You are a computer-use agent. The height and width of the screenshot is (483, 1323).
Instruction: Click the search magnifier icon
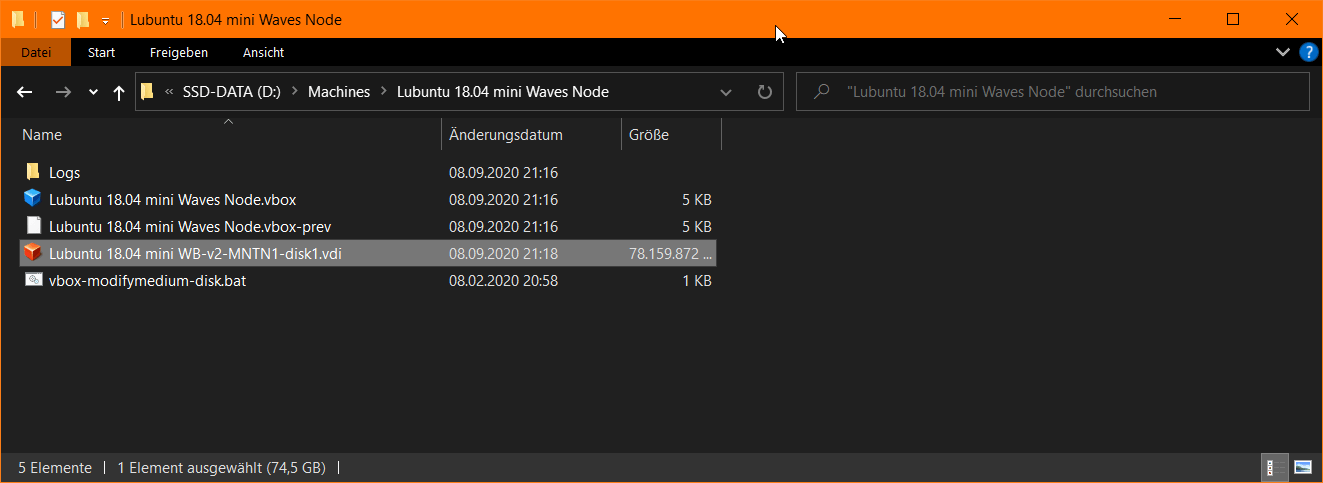[x=822, y=92]
